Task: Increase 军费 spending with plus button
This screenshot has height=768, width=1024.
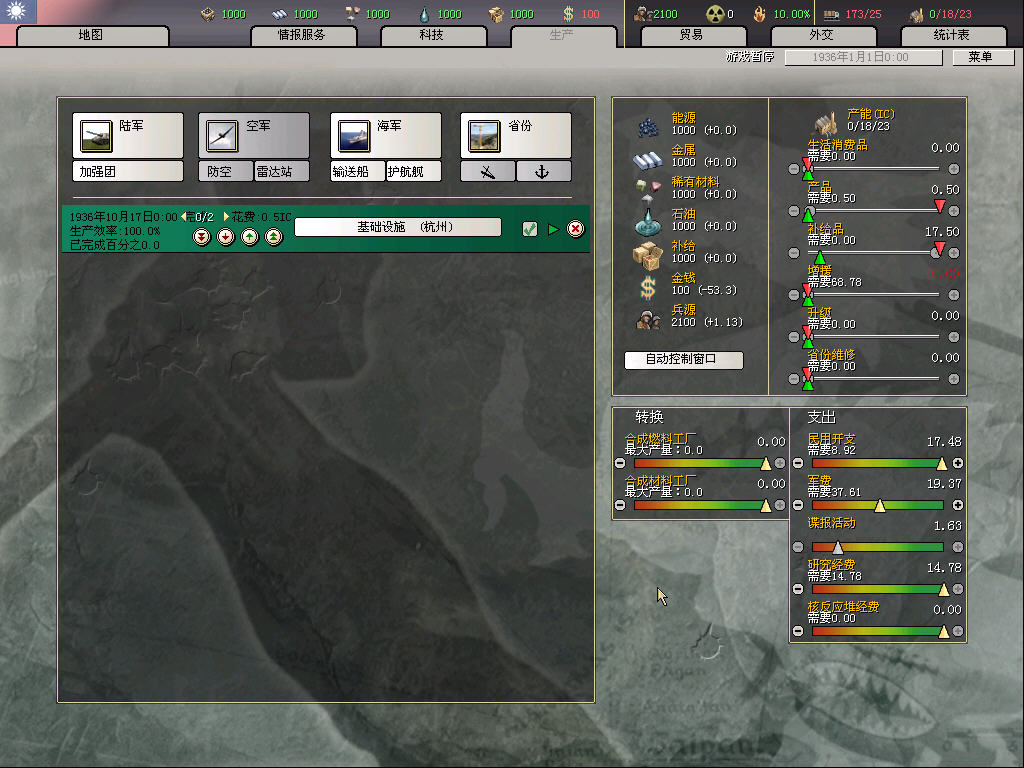Action: [957, 505]
